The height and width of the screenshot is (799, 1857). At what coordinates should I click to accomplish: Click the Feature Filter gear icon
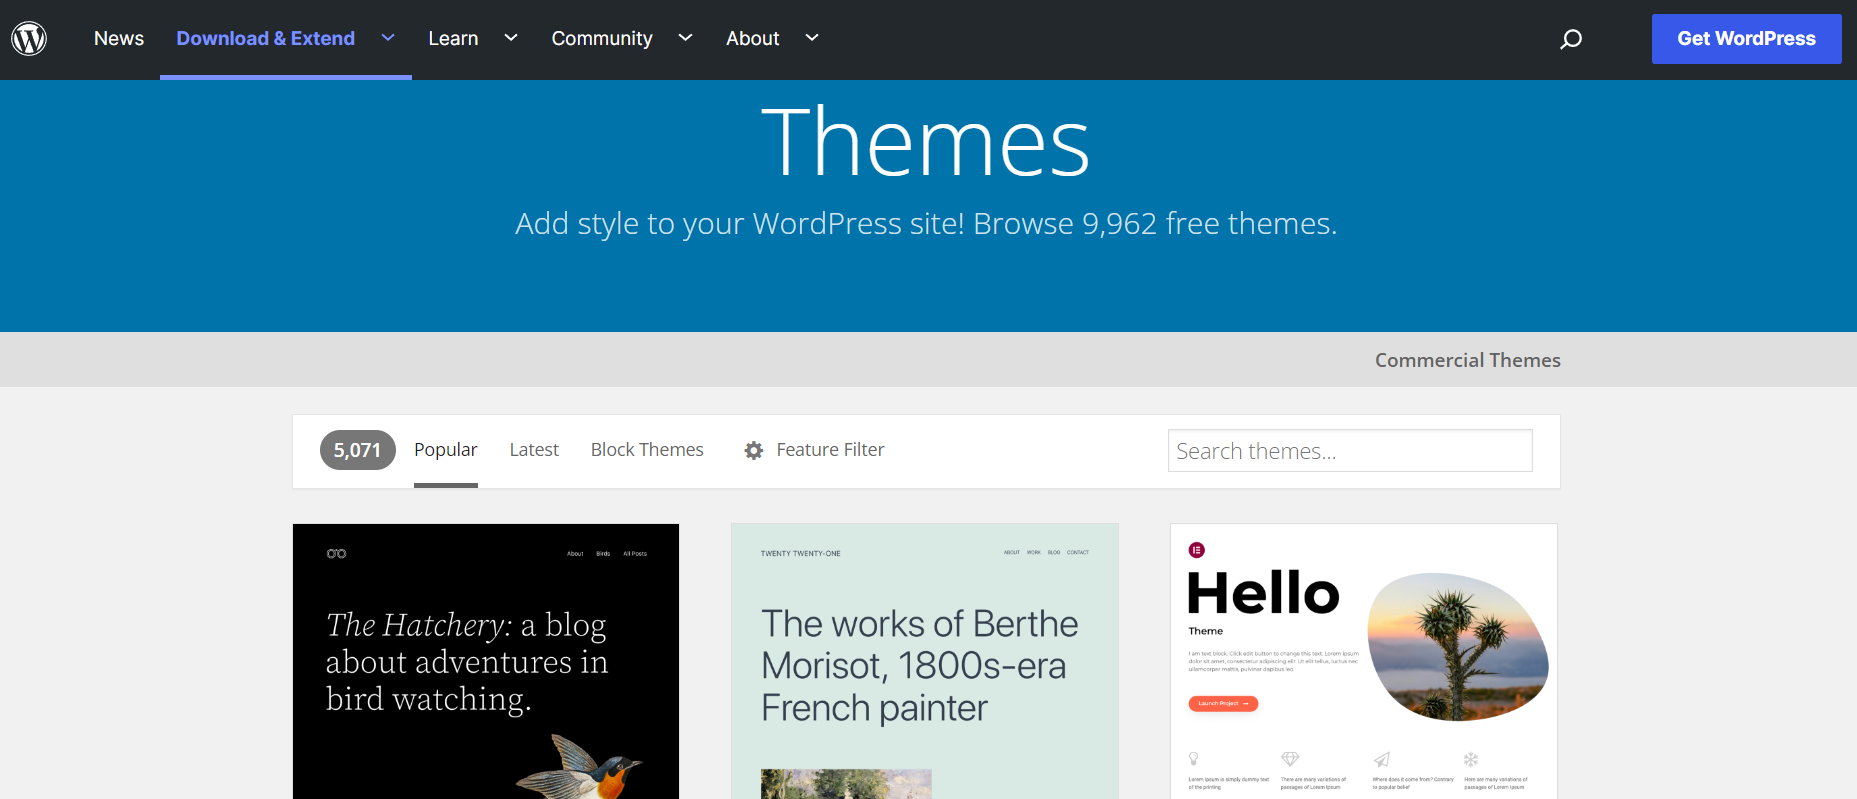[754, 451]
